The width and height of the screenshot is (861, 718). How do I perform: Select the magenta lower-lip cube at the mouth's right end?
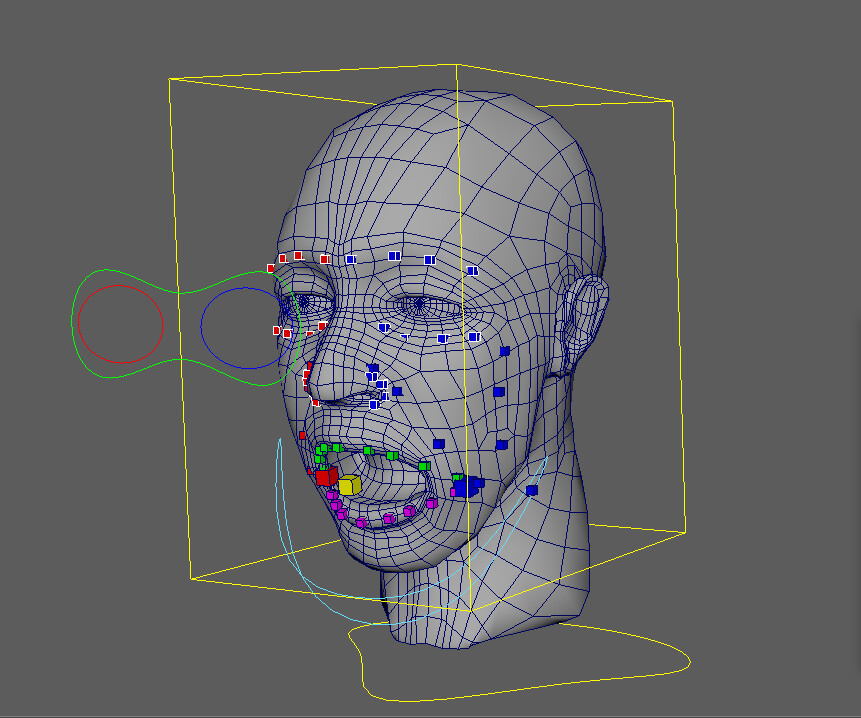pos(432,503)
